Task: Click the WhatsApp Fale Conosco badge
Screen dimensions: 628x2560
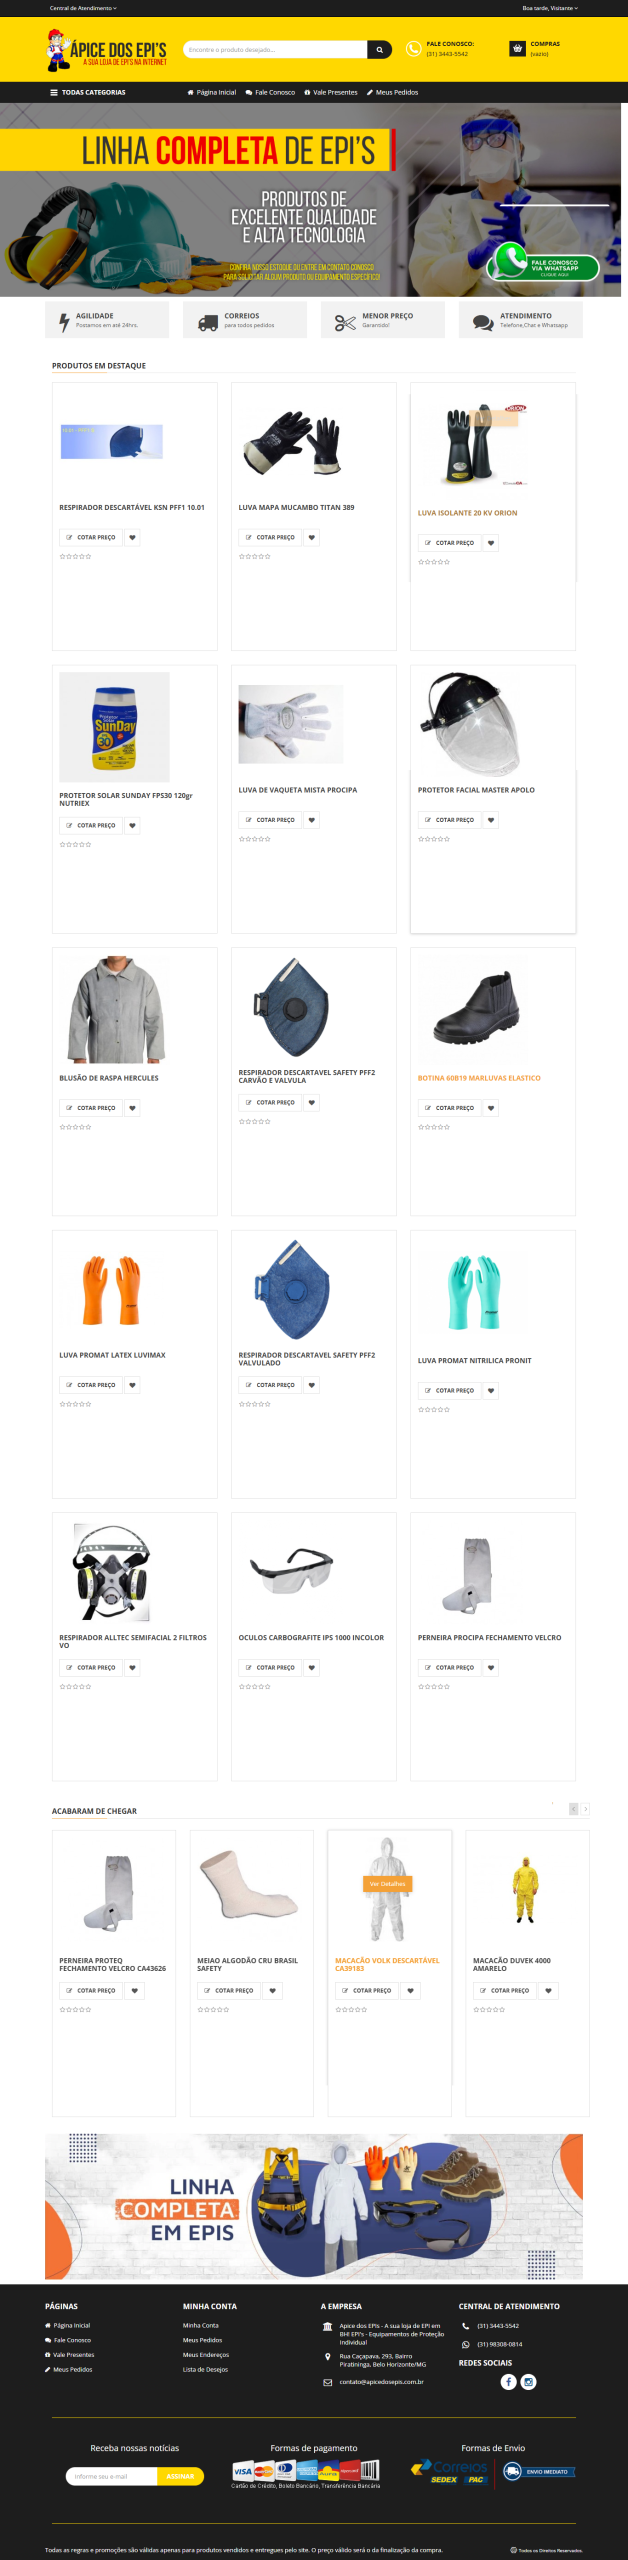Action: [543, 265]
